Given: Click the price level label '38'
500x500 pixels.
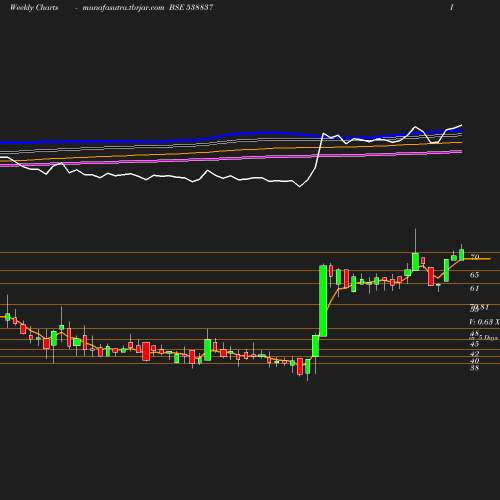Looking at the screenshot, I should coord(474,368).
